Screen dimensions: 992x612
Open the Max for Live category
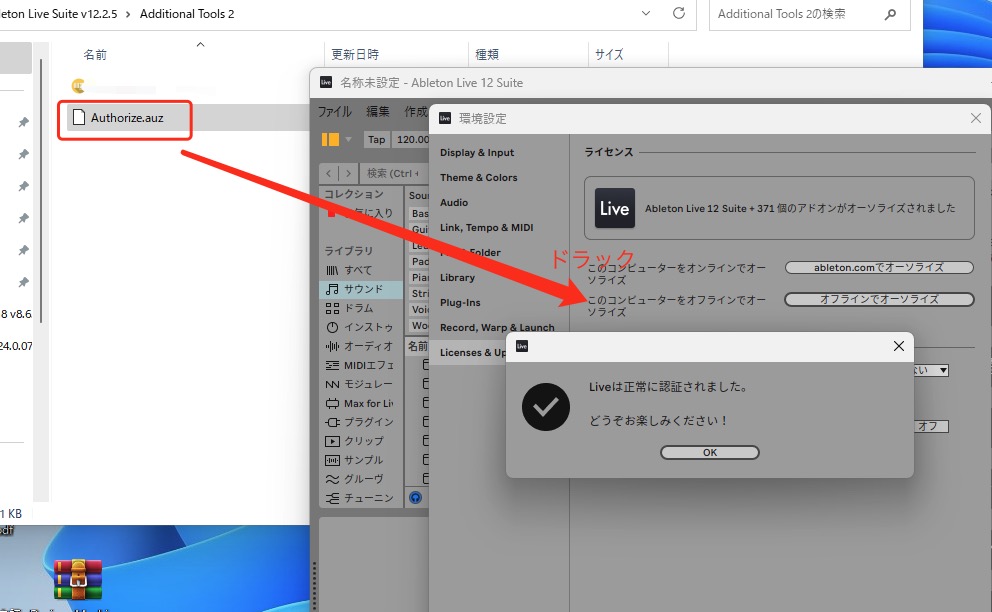[x=361, y=403]
